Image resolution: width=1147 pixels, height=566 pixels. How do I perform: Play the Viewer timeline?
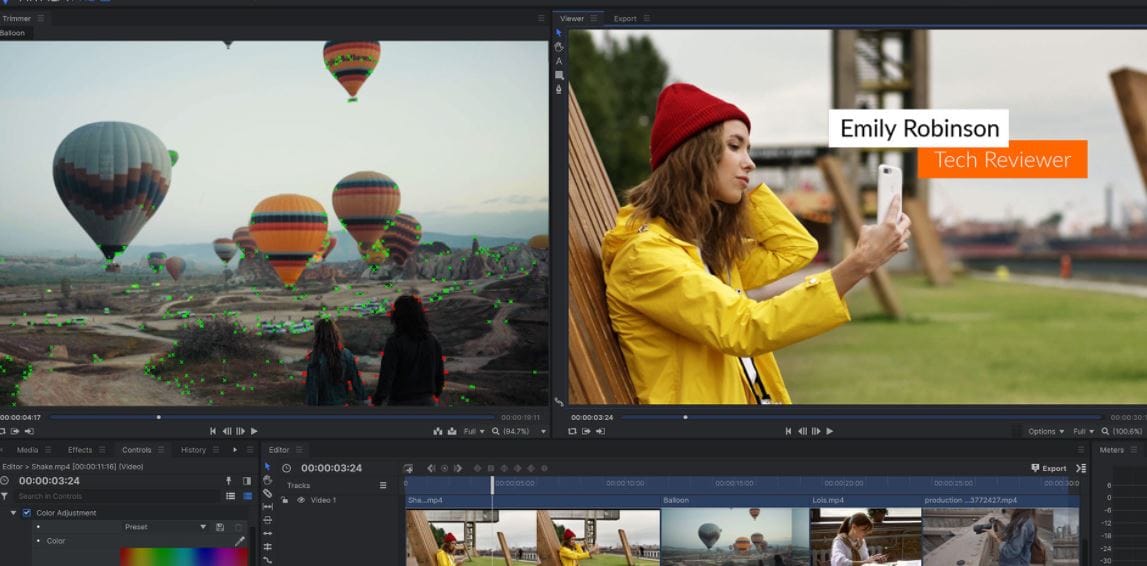coord(830,431)
